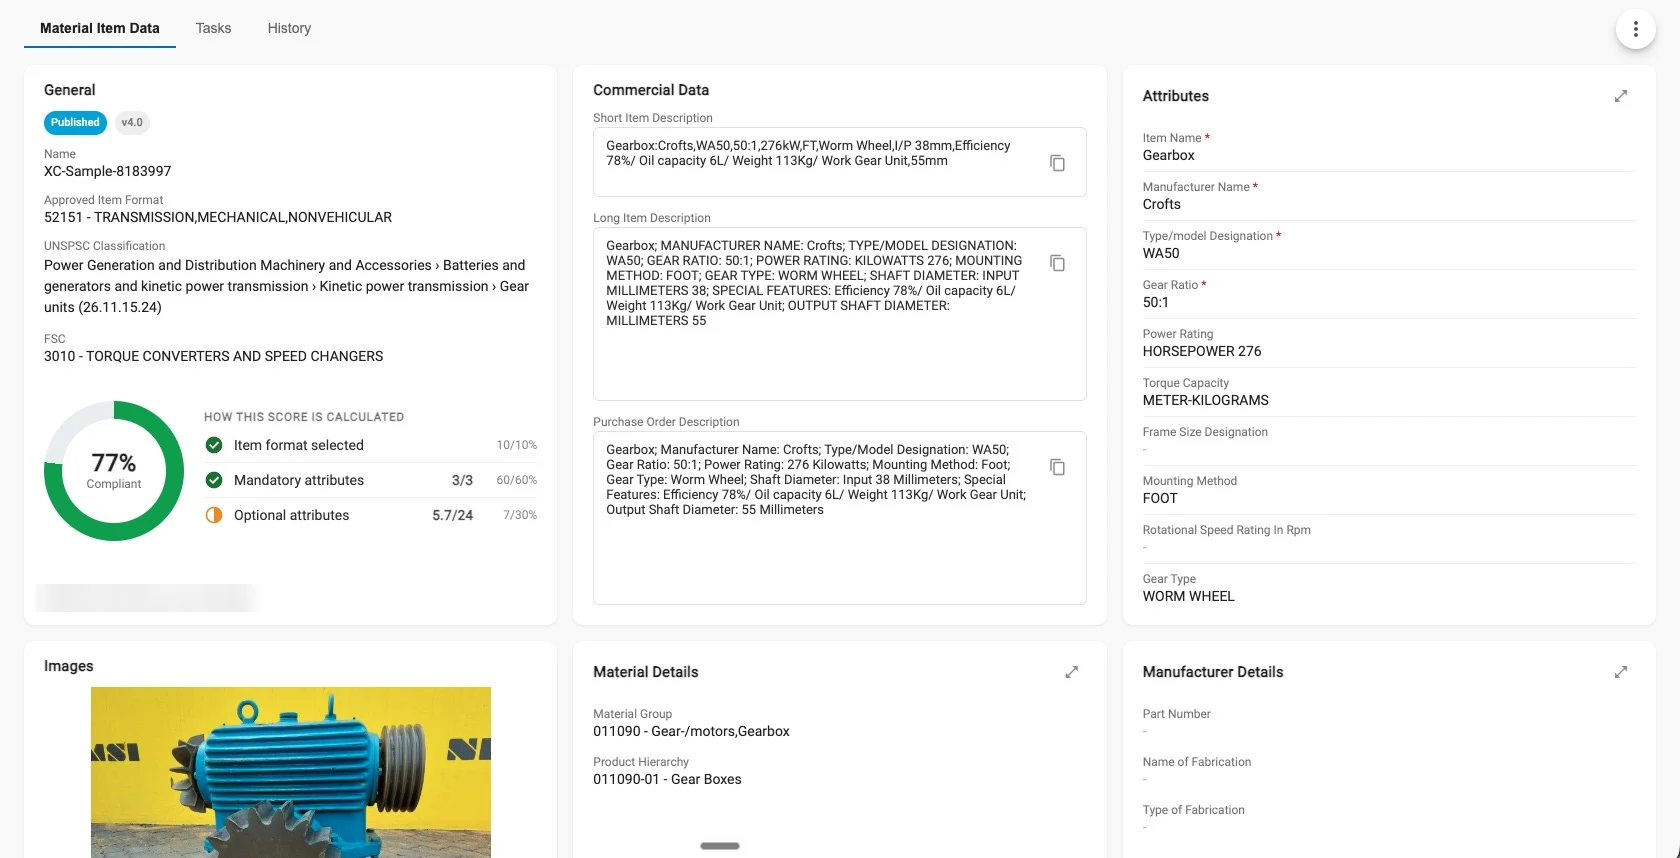Expand the Attributes panel
The height and width of the screenshot is (858, 1680).
(x=1621, y=96)
